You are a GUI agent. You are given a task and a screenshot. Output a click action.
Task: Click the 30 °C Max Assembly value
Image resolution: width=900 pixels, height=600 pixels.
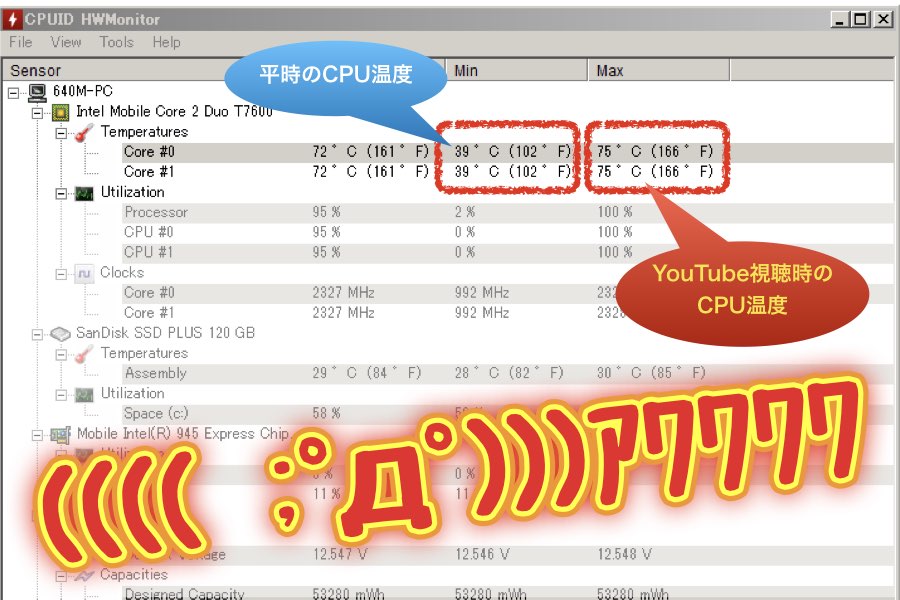tap(651, 373)
